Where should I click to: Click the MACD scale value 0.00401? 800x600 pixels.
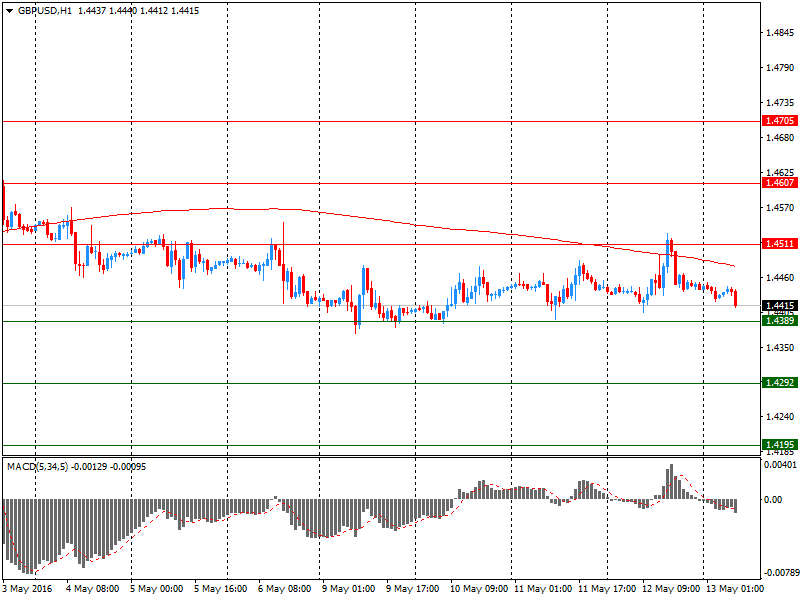(x=780, y=465)
